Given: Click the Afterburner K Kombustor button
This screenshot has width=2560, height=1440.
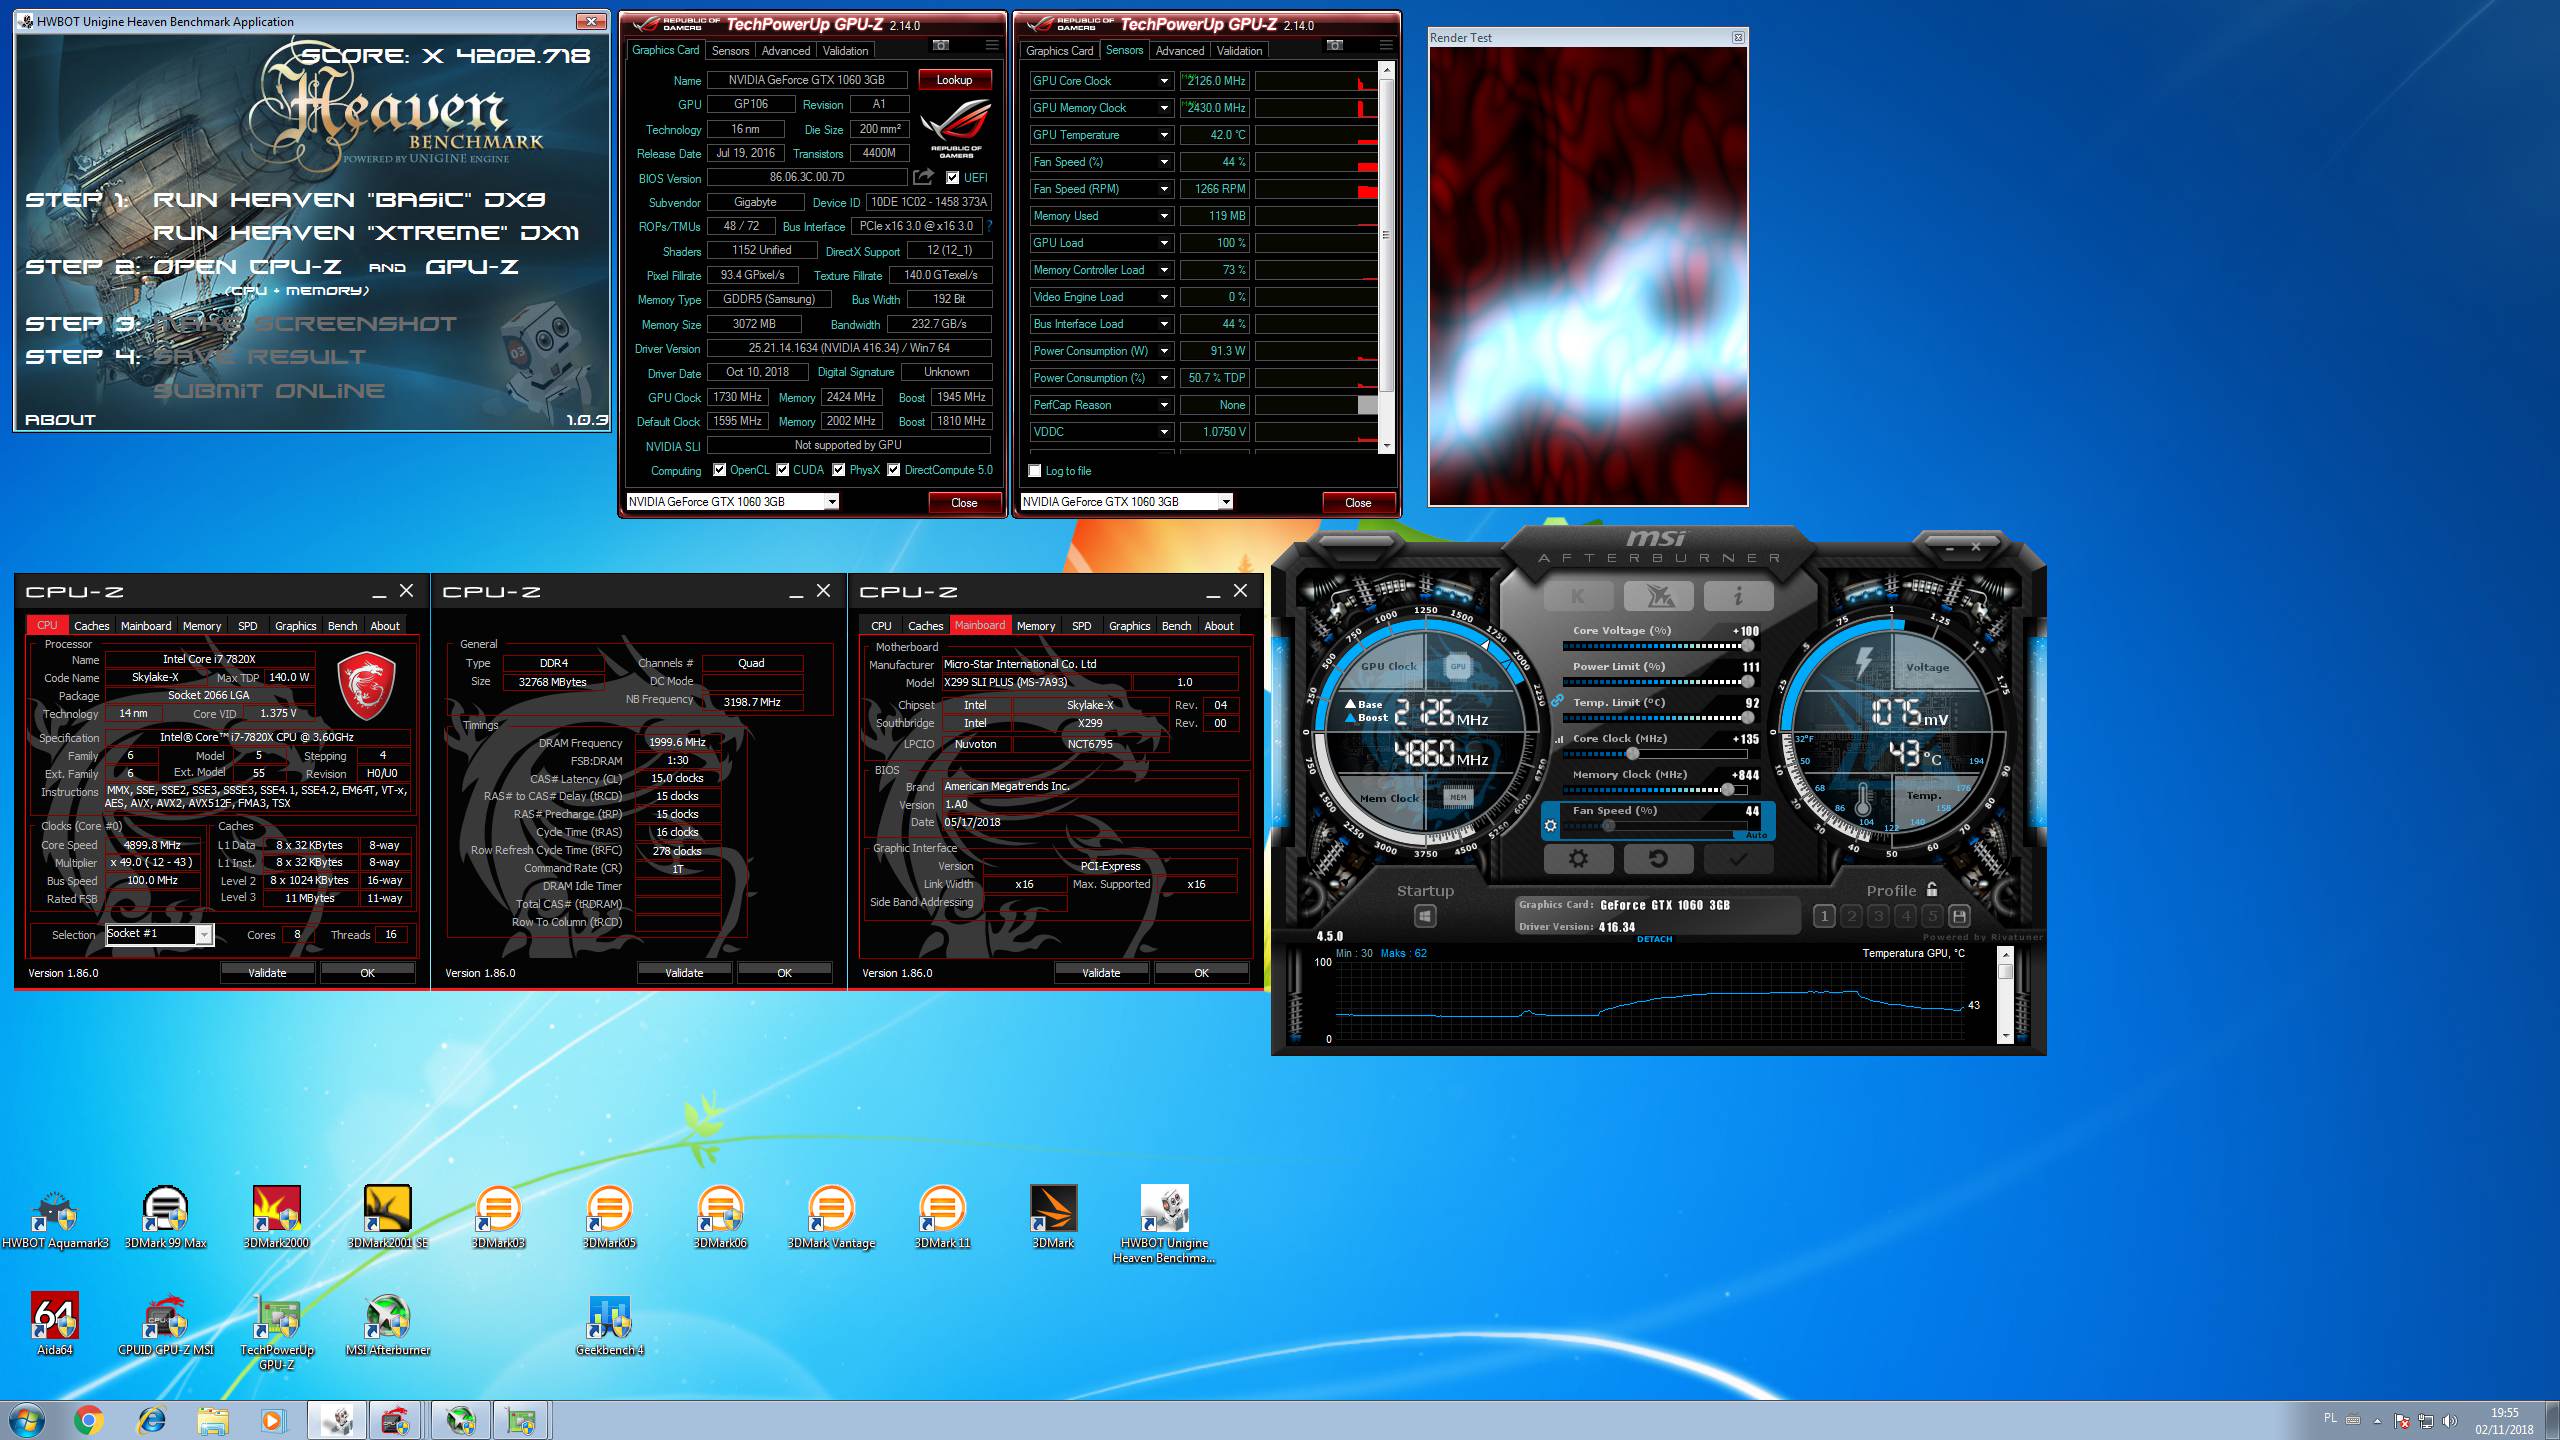Looking at the screenshot, I should click(x=1578, y=596).
